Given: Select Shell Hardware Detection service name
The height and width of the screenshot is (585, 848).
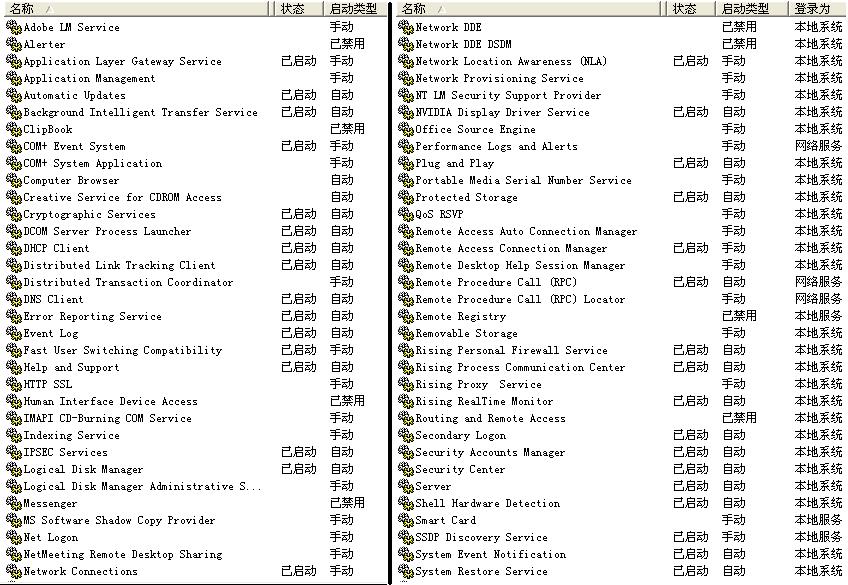Looking at the screenshot, I should point(487,503).
